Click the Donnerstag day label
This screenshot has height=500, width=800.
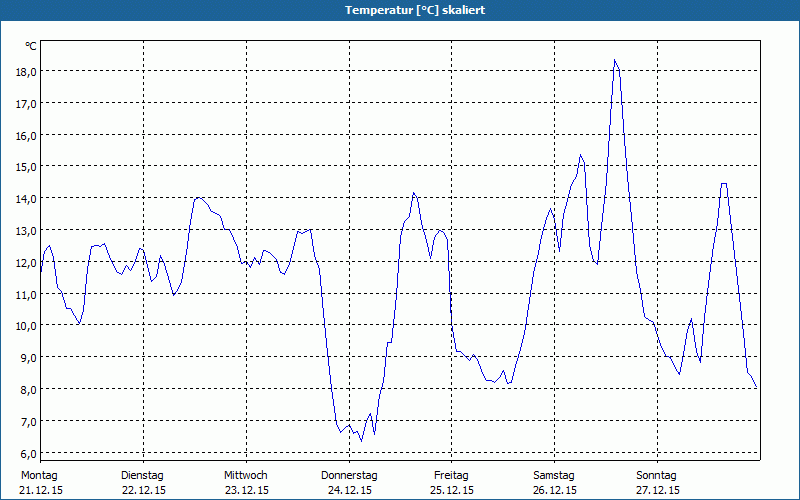coord(349,476)
